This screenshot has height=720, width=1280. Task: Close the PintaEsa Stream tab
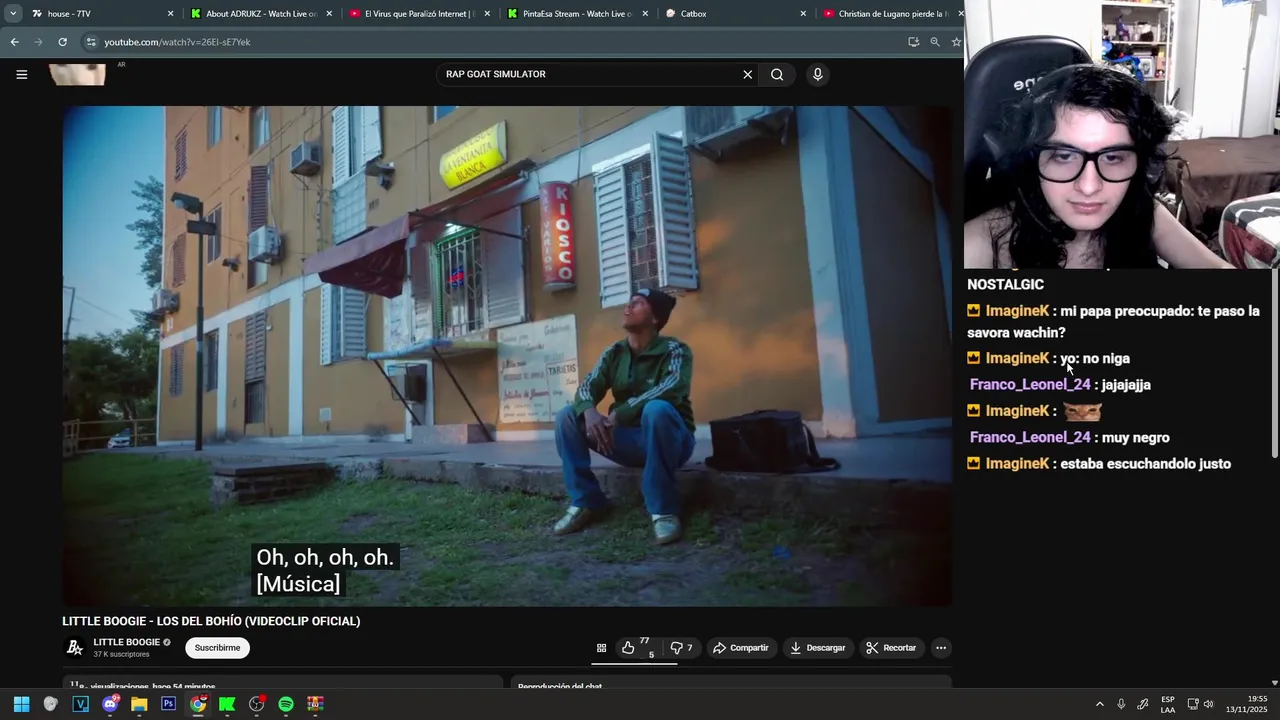click(x=645, y=14)
